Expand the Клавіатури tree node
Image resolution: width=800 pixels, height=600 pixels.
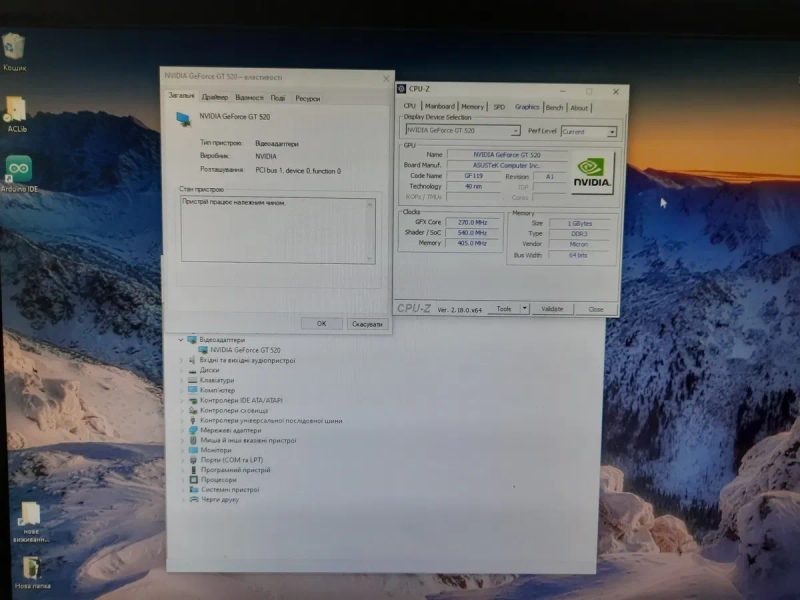(x=181, y=380)
